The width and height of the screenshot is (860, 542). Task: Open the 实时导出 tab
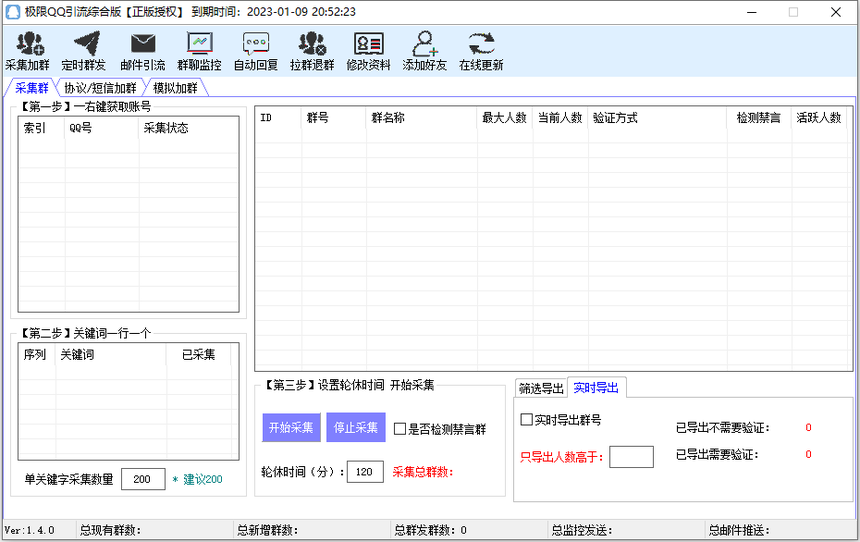[x=596, y=388]
